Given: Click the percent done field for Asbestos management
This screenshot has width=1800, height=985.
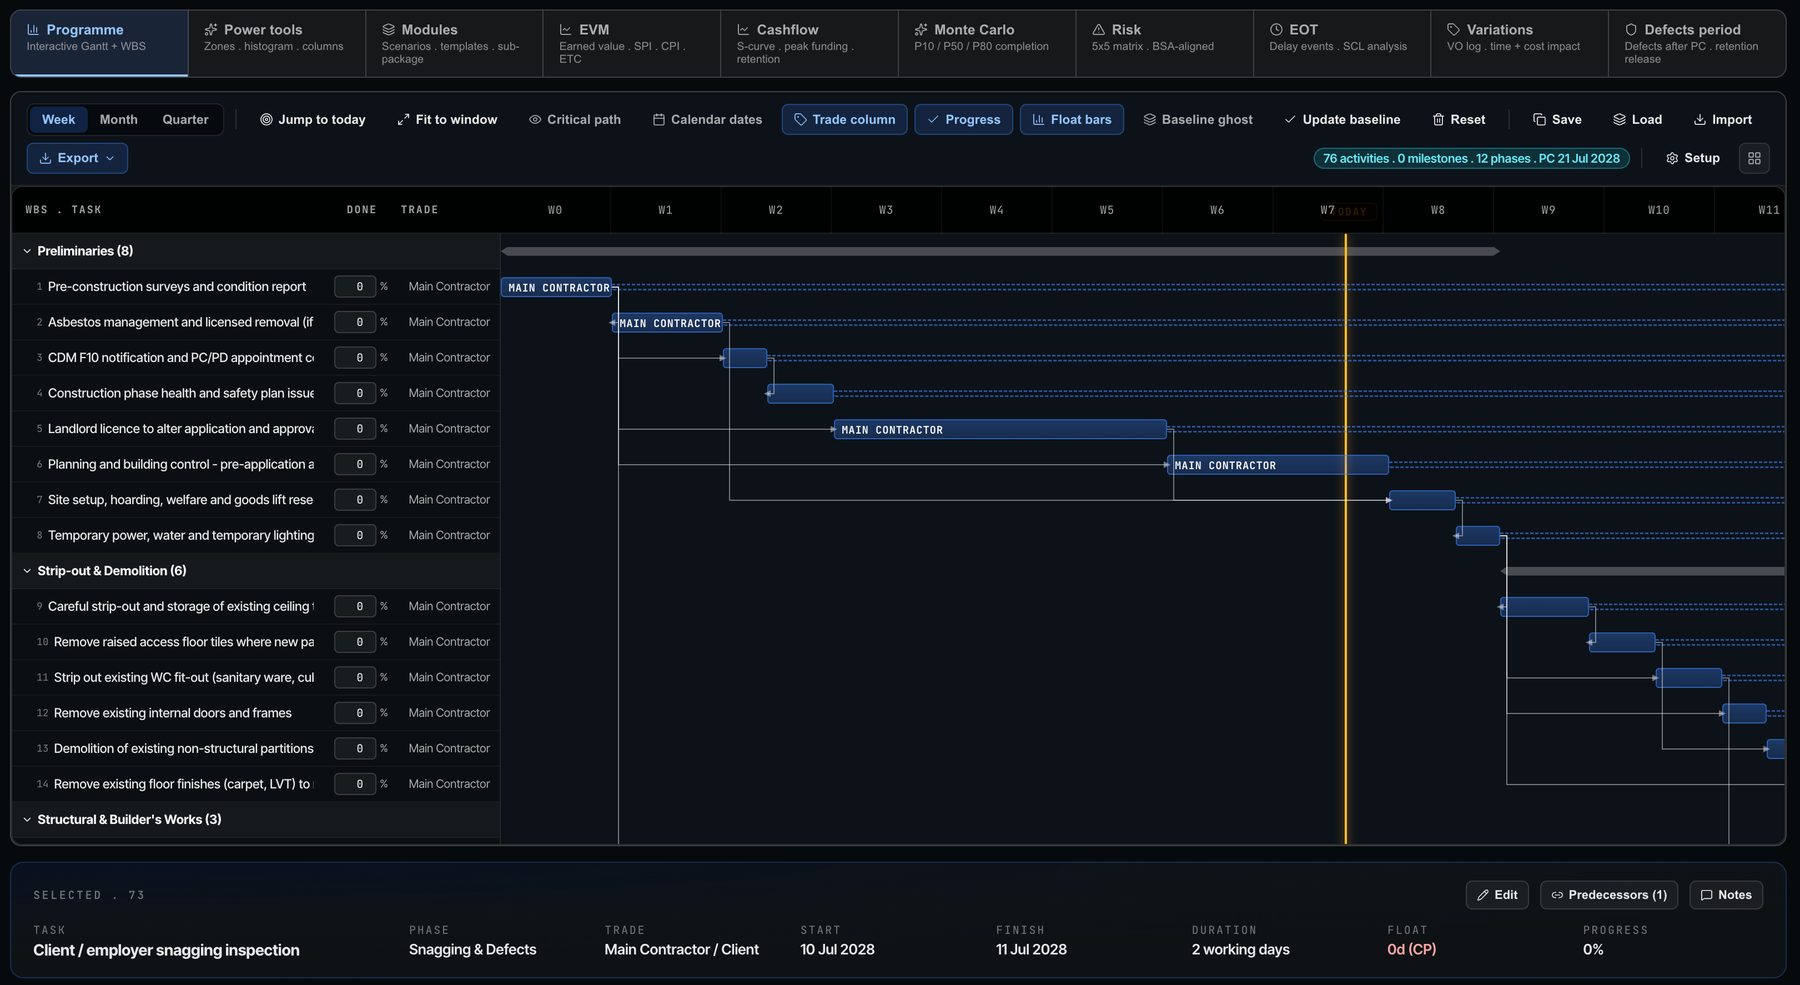Looking at the screenshot, I should [x=355, y=322].
